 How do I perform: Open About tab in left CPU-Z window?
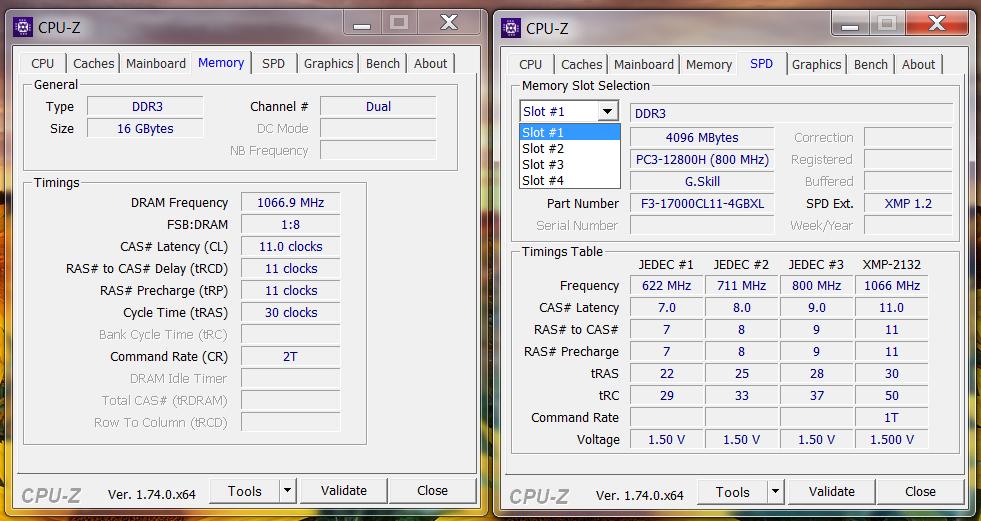point(430,63)
